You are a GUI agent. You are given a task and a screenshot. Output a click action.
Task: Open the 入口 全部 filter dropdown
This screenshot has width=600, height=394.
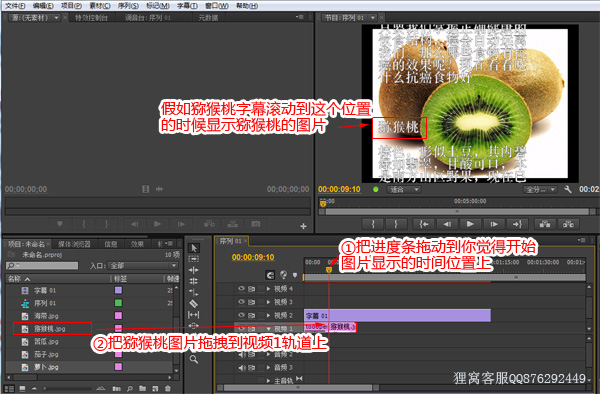(x=143, y=265)
